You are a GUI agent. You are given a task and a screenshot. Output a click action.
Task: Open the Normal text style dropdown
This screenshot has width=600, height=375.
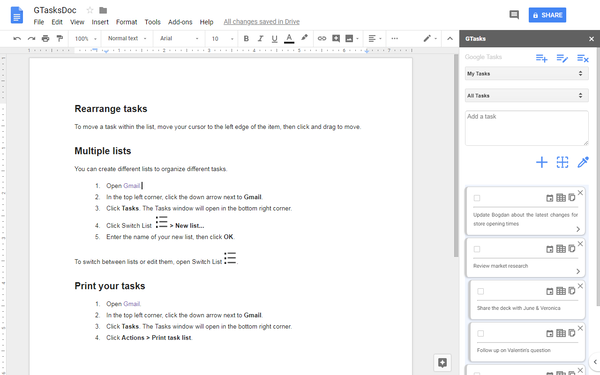127,38
